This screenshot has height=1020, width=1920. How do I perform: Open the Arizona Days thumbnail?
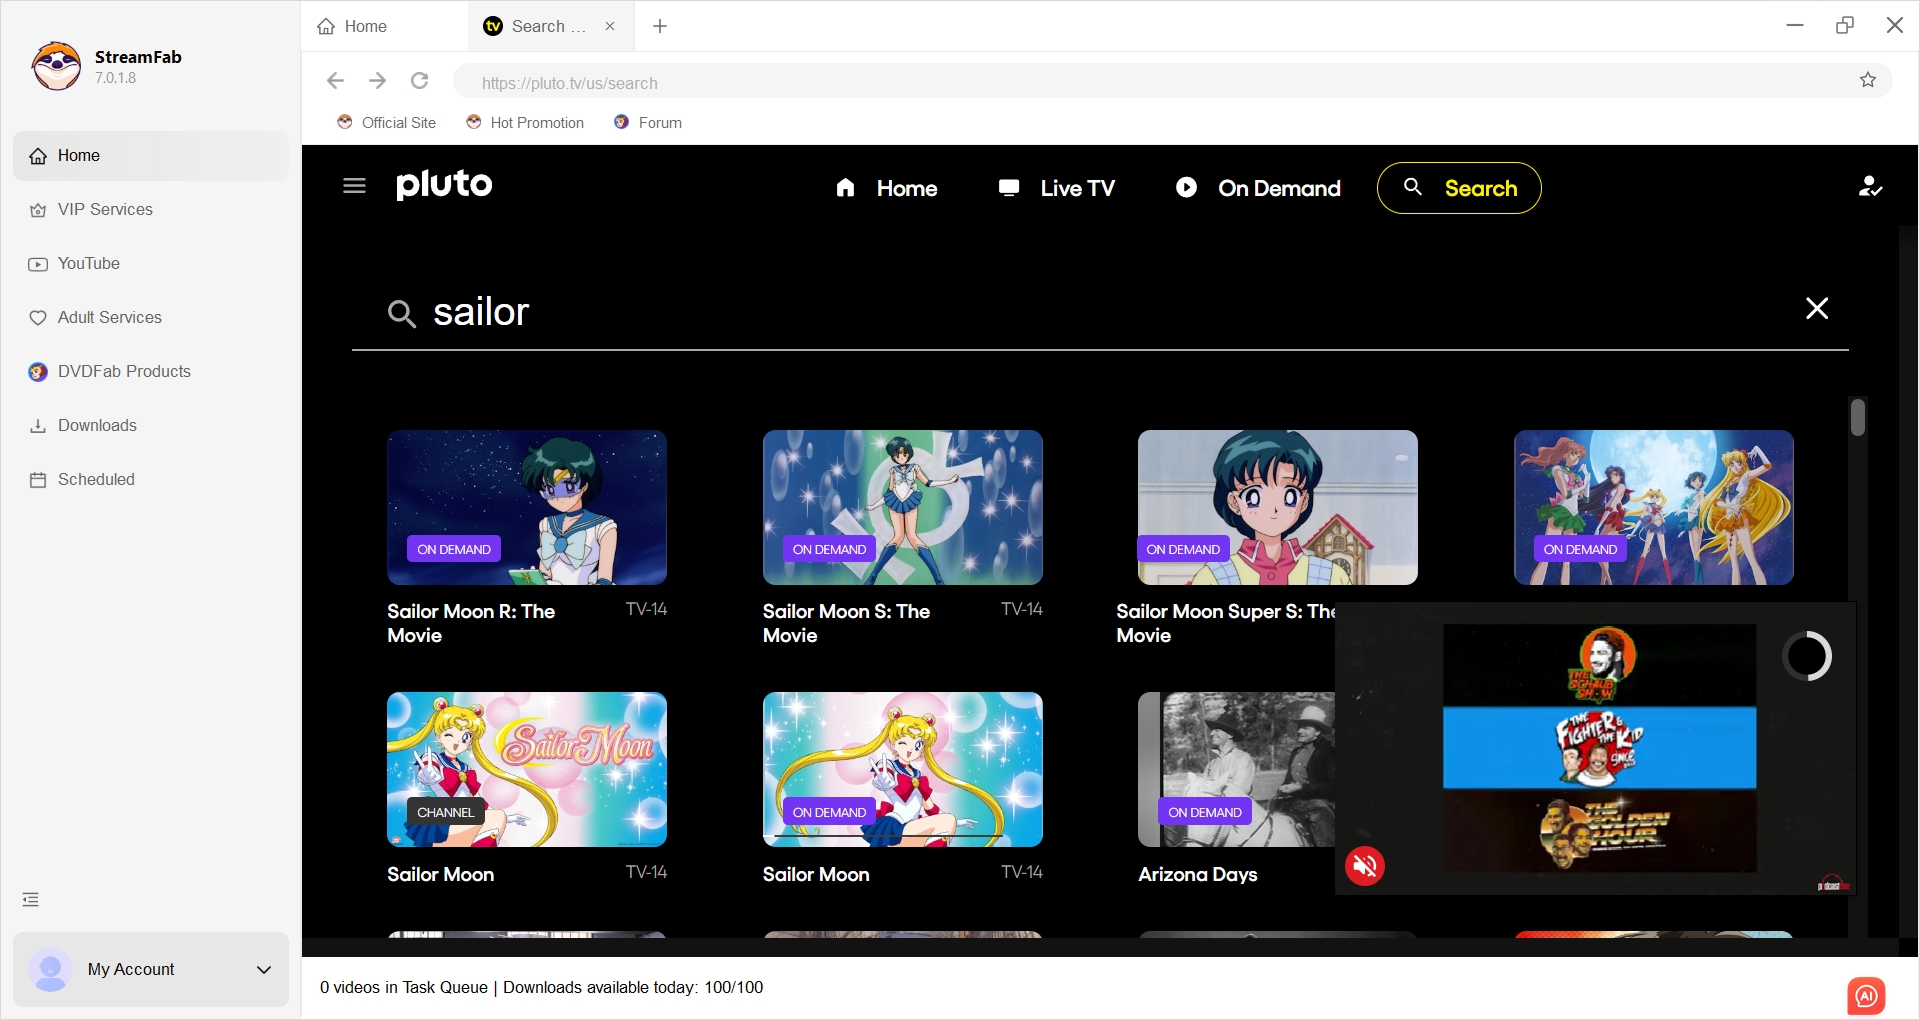pyautogui.click(x=1236, y=769)
